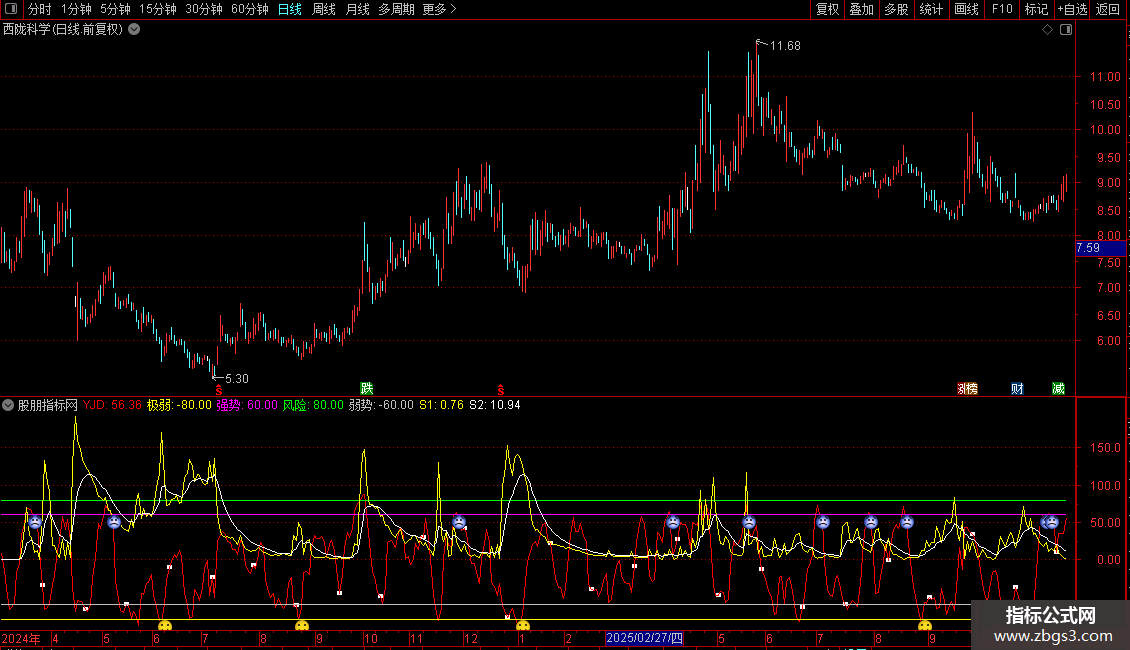Switch to the 60分钟 period tab

tap(249, 9)
